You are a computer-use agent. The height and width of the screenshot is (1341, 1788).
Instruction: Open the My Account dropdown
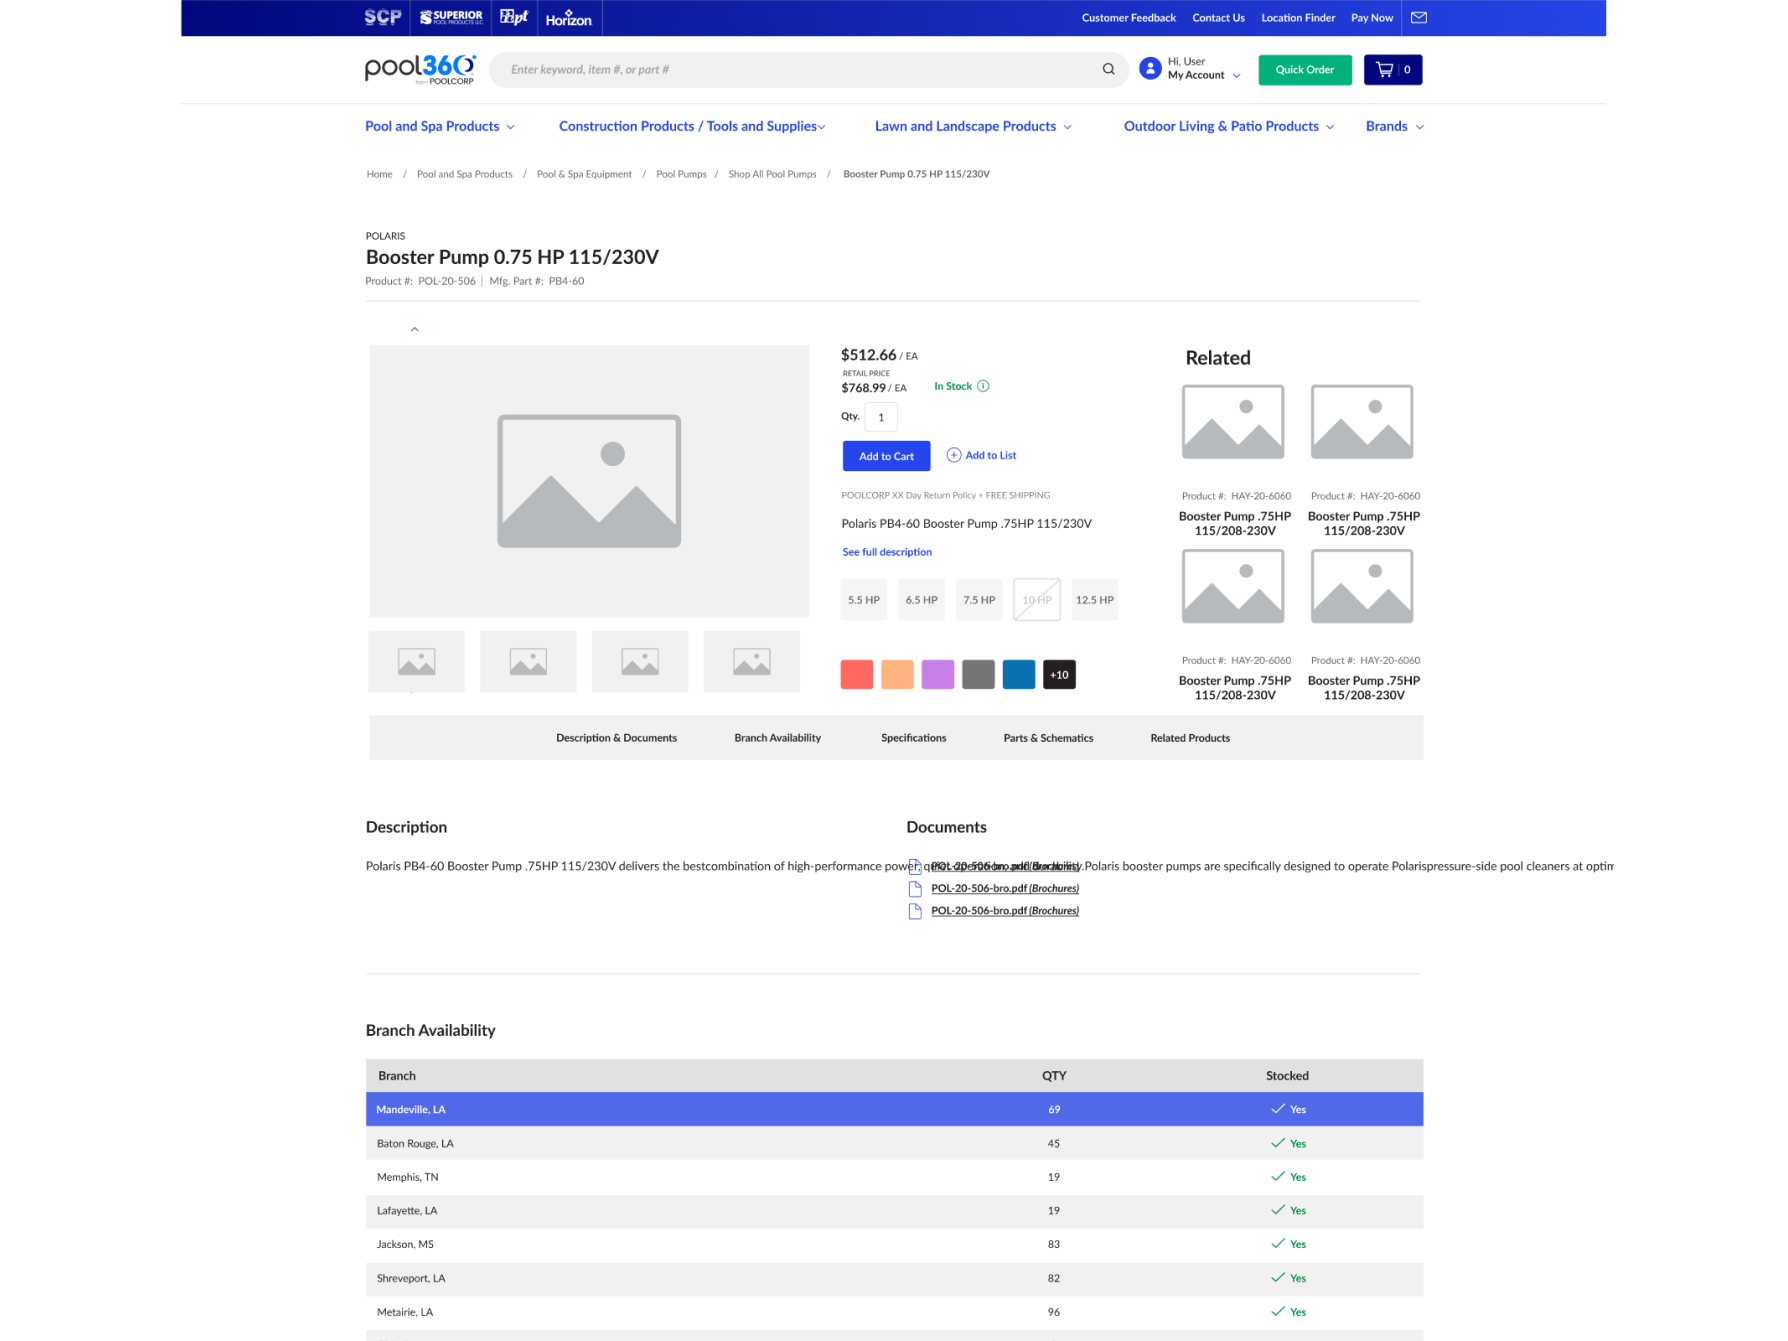pos(1204,75)
